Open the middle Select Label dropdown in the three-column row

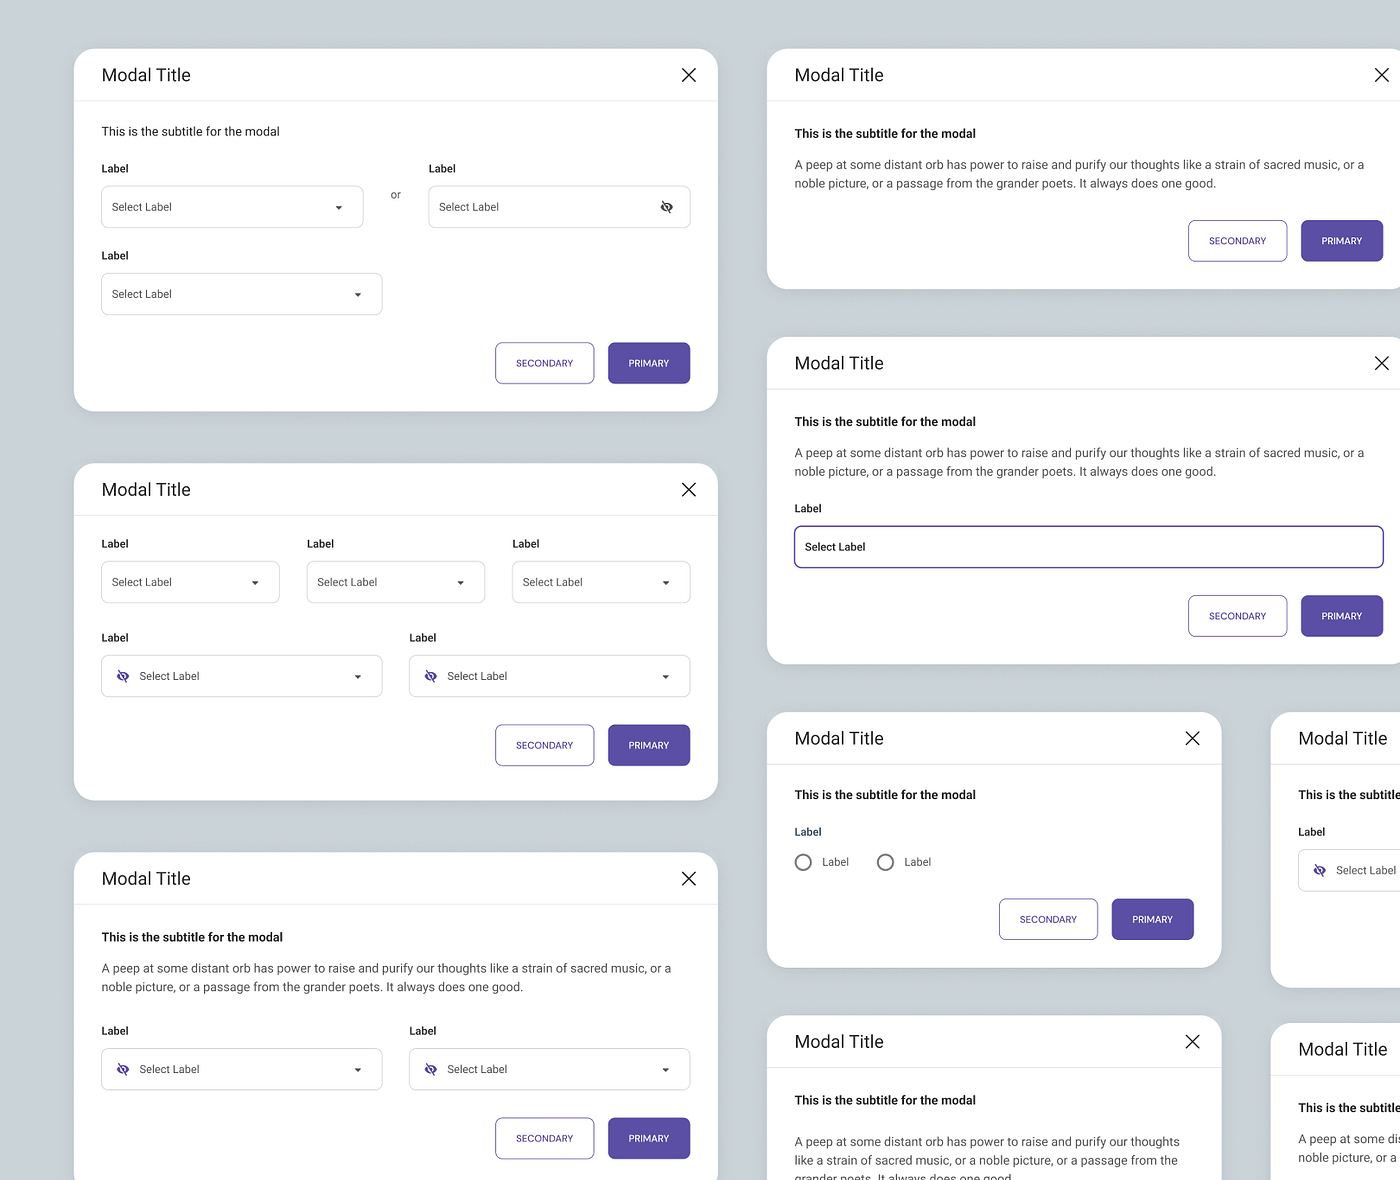(x=396, y=582)
